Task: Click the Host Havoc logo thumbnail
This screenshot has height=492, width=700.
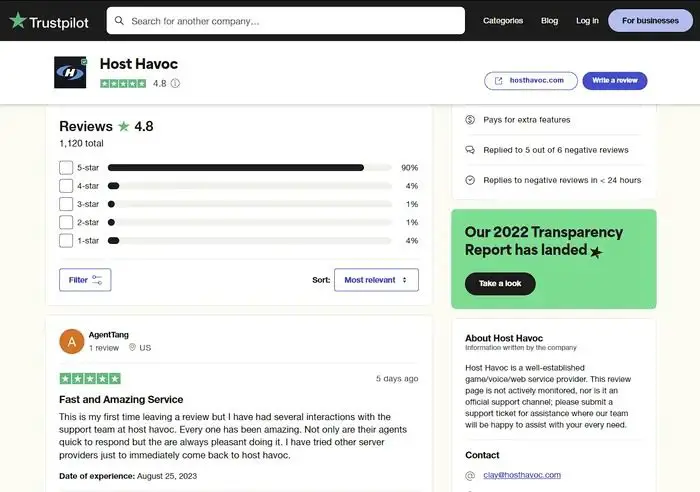Action: click(x=70, y=72)
